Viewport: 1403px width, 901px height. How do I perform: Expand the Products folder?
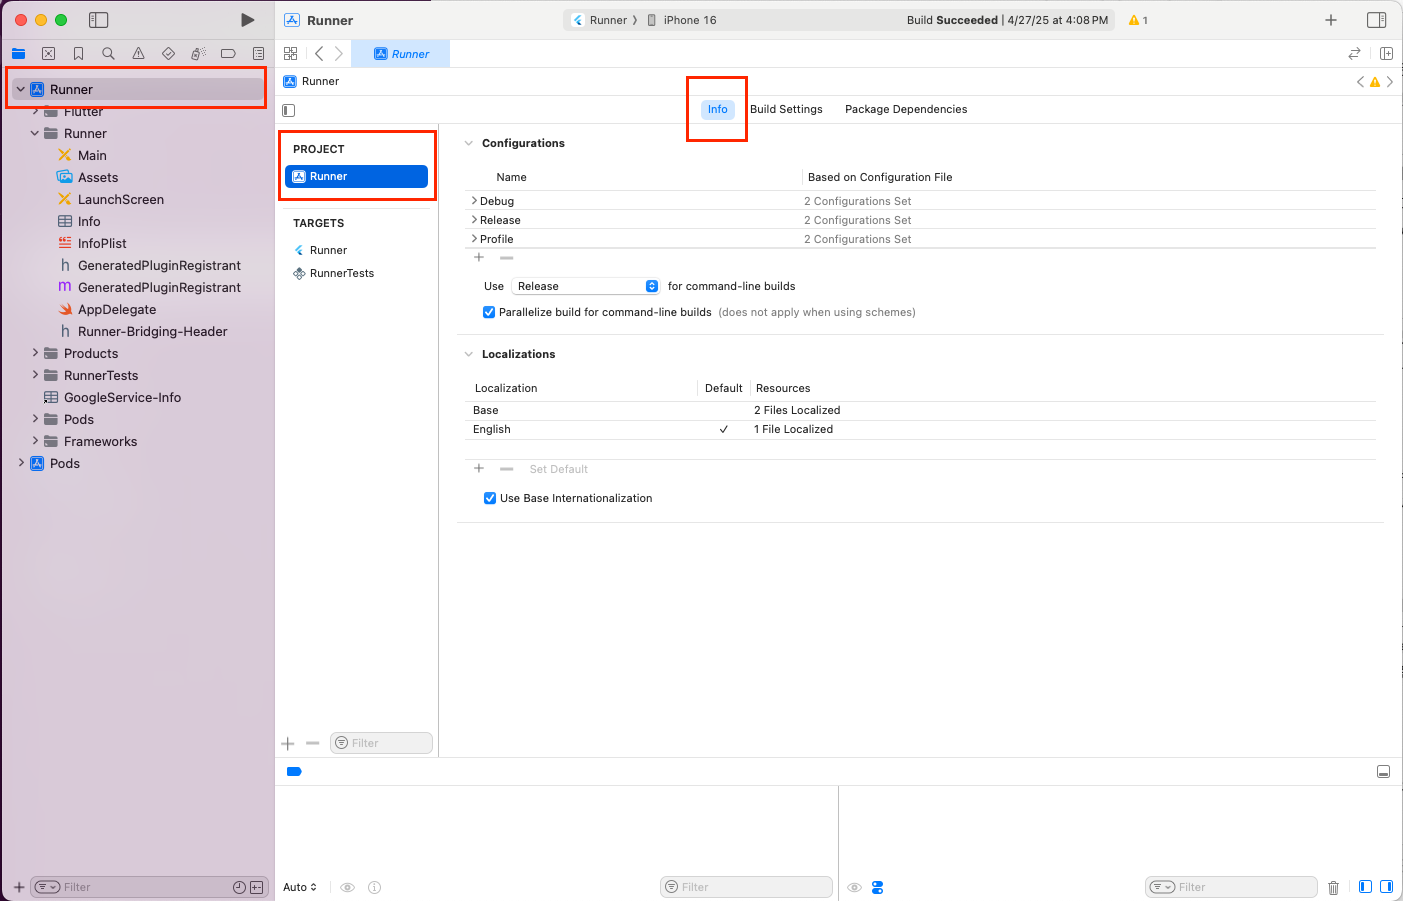[35, 353]
